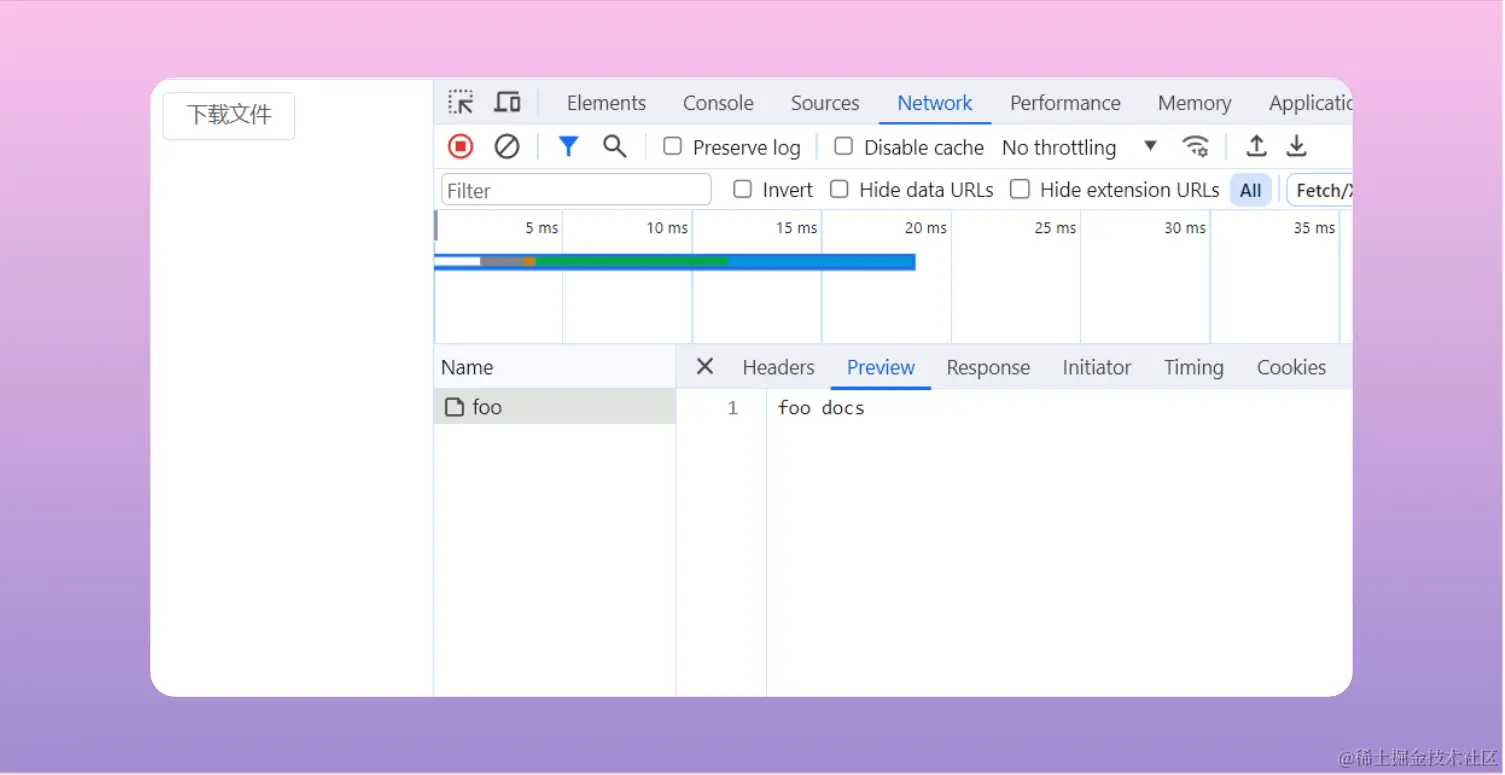
Task: Click the 下载文件 button
Action: tap(229, 115)
